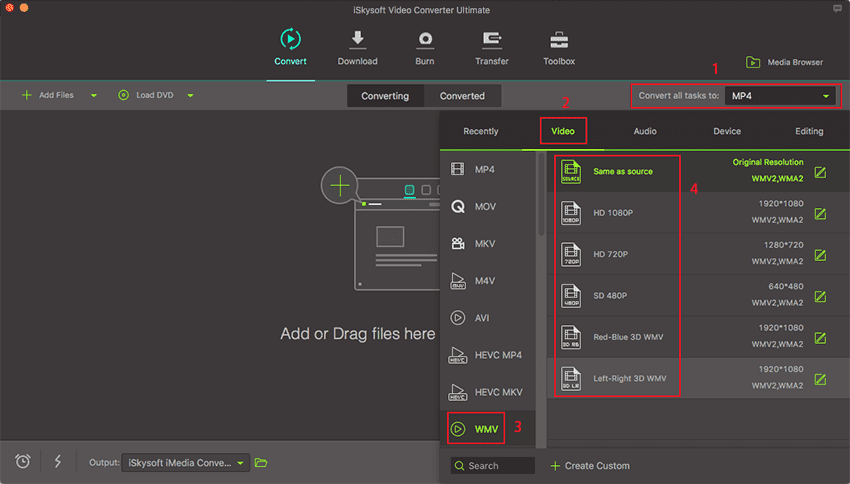Open the Download section icon

(357, 40)
